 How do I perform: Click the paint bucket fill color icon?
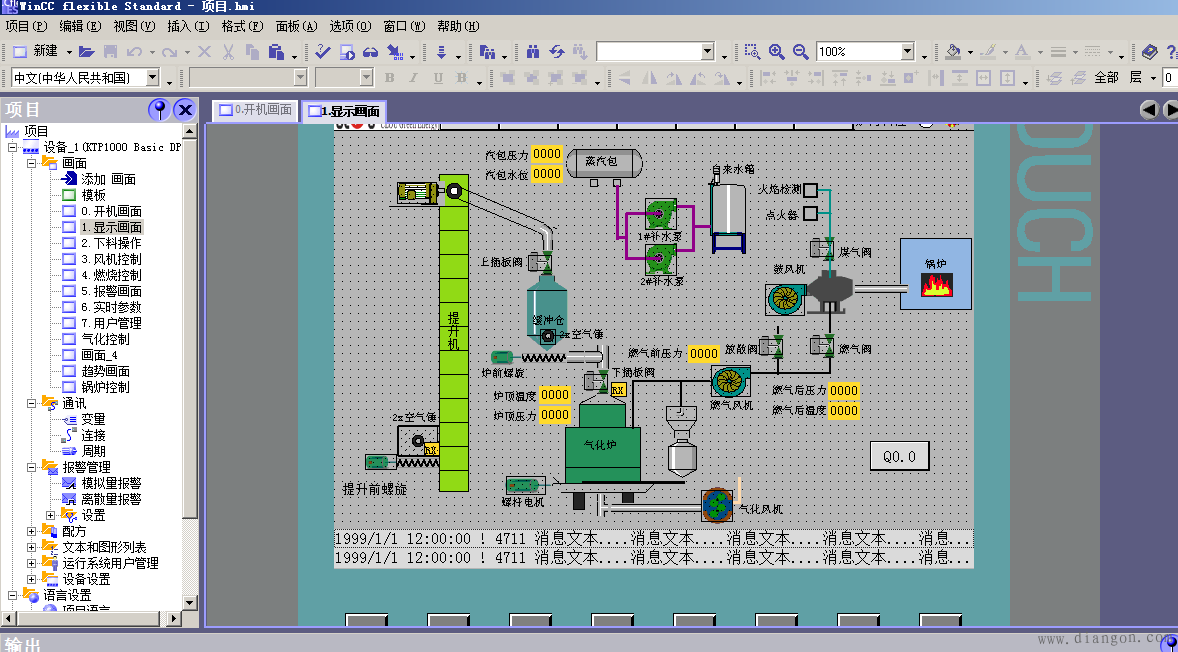pos(951,49)
